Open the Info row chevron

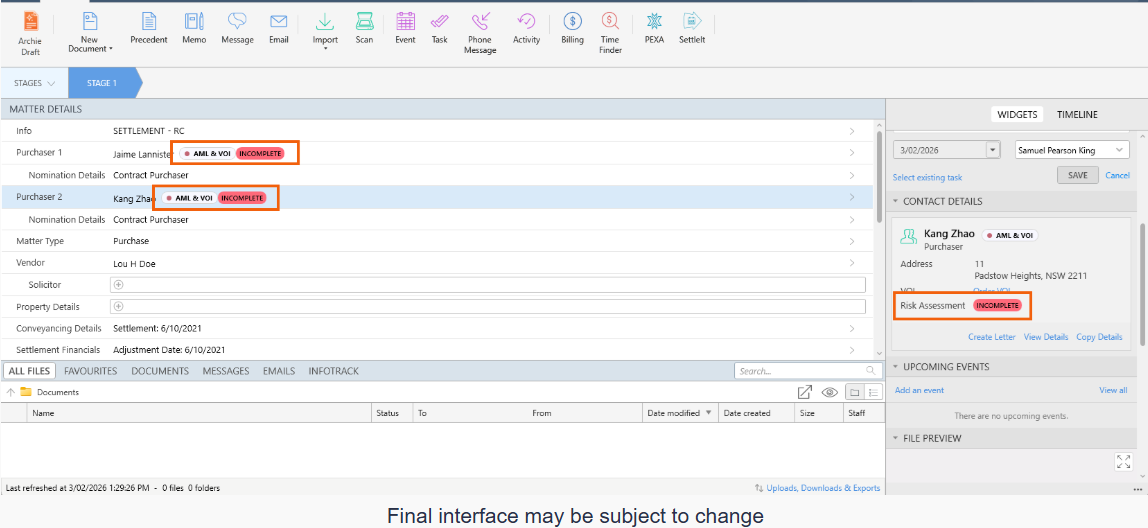851,131
